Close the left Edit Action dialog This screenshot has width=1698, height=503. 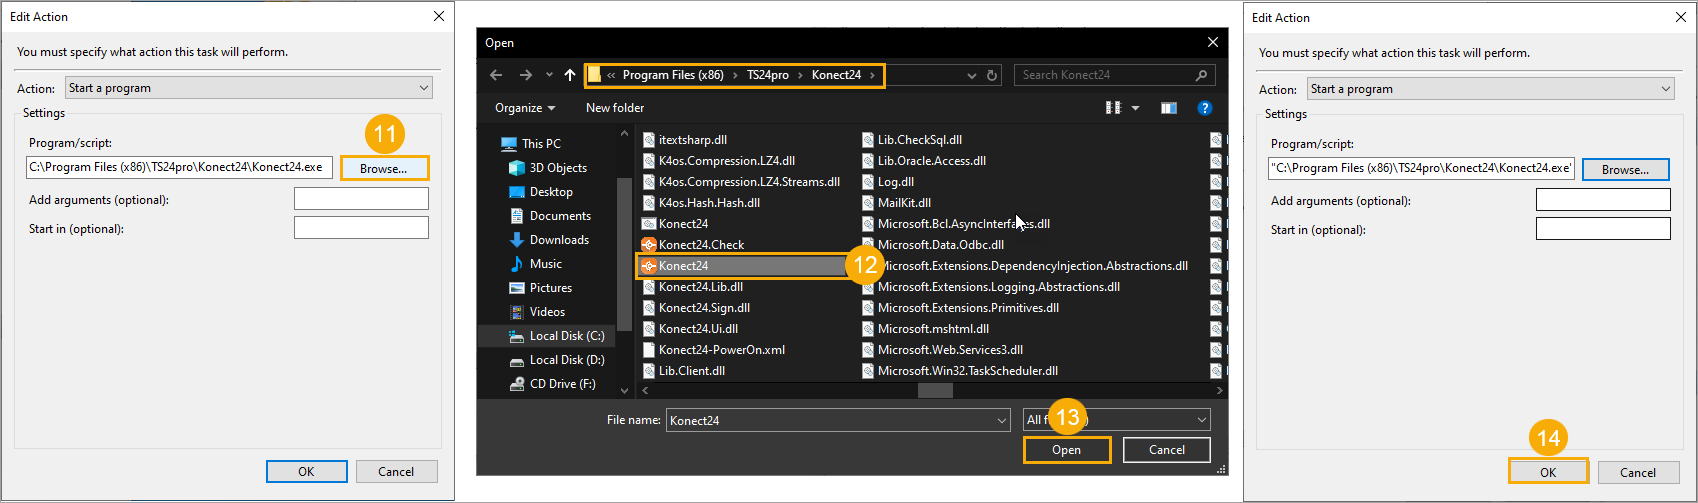pos(438,16)
